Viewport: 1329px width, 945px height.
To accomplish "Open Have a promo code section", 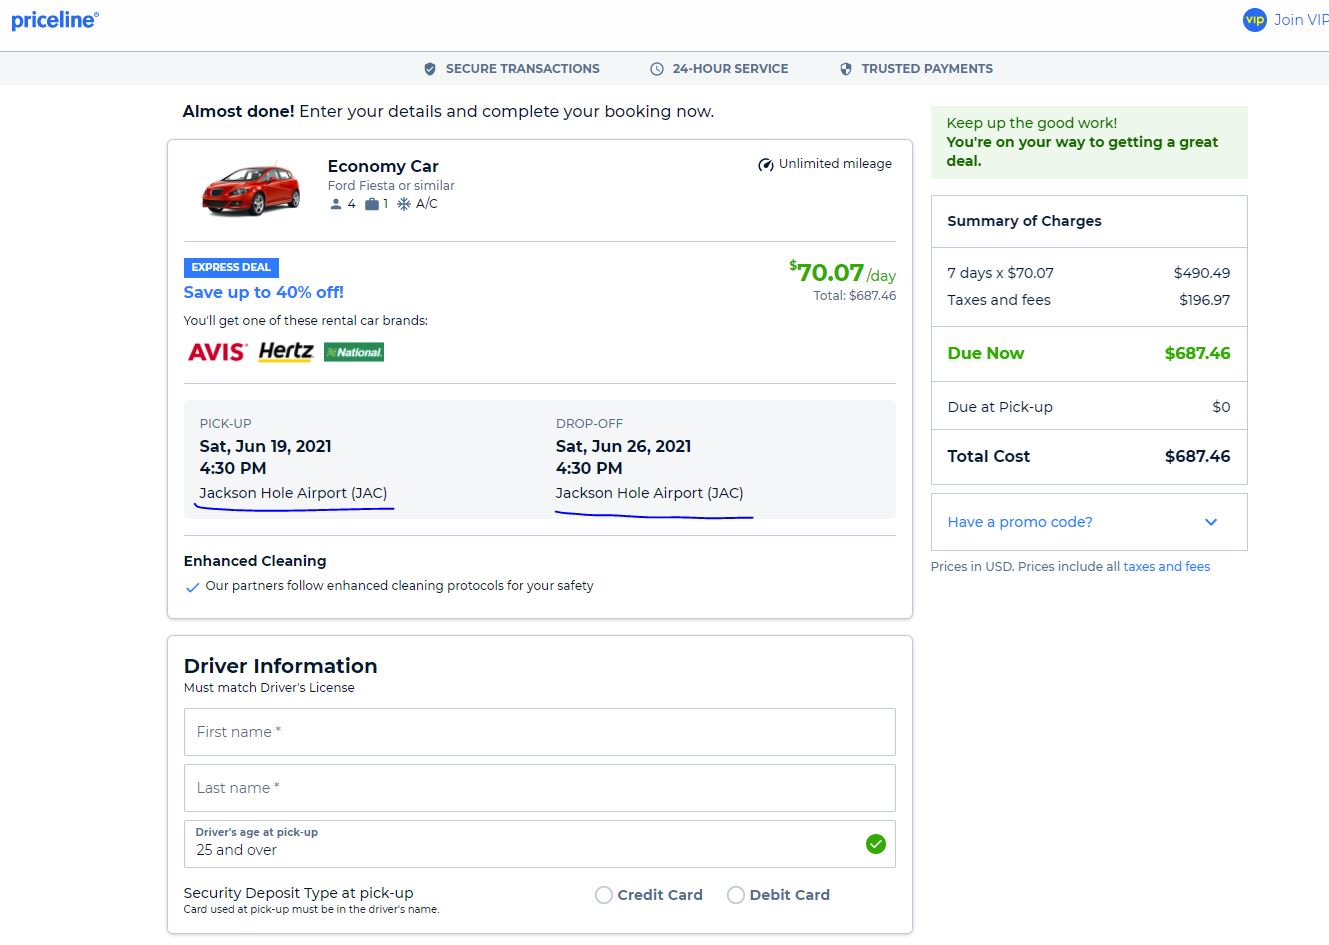I will tap(1020, 522).
